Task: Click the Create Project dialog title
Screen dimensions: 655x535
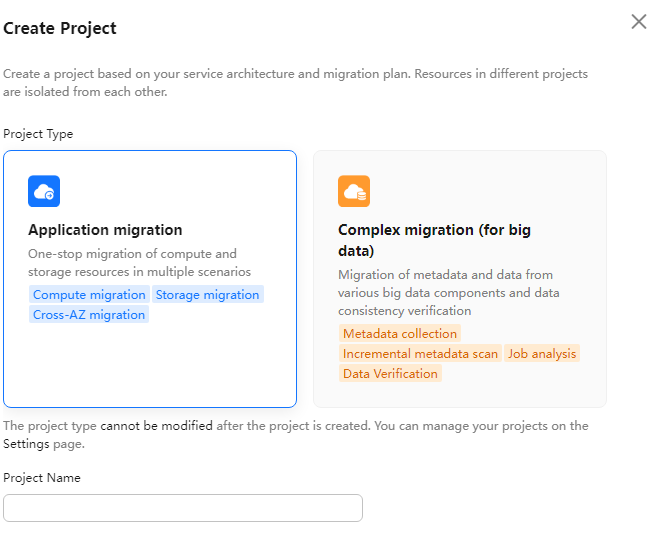Action: point(60,28)
